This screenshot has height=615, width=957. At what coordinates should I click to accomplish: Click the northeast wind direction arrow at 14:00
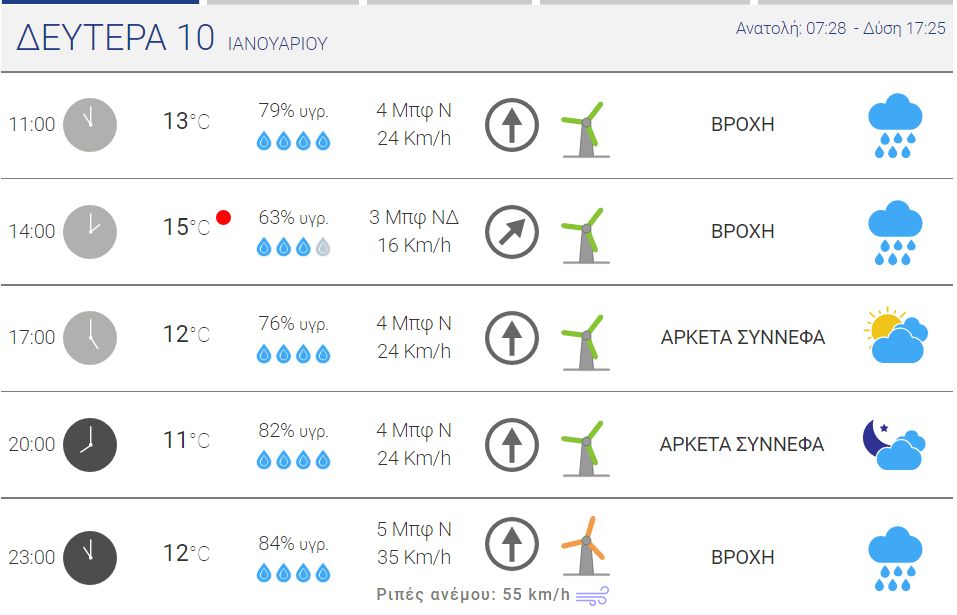(511, 232)
